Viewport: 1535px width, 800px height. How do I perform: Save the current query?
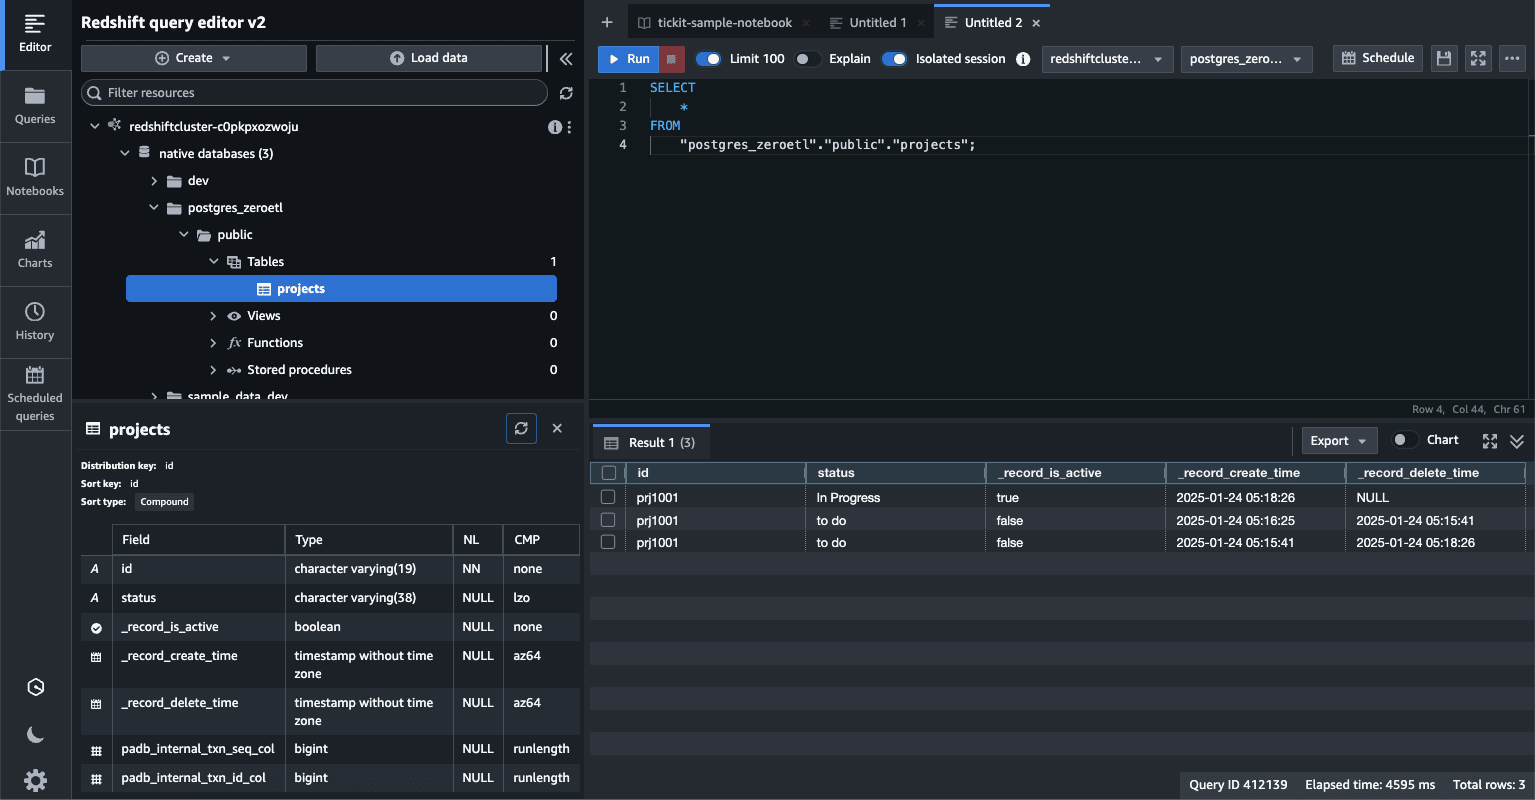pos(1443,58)
